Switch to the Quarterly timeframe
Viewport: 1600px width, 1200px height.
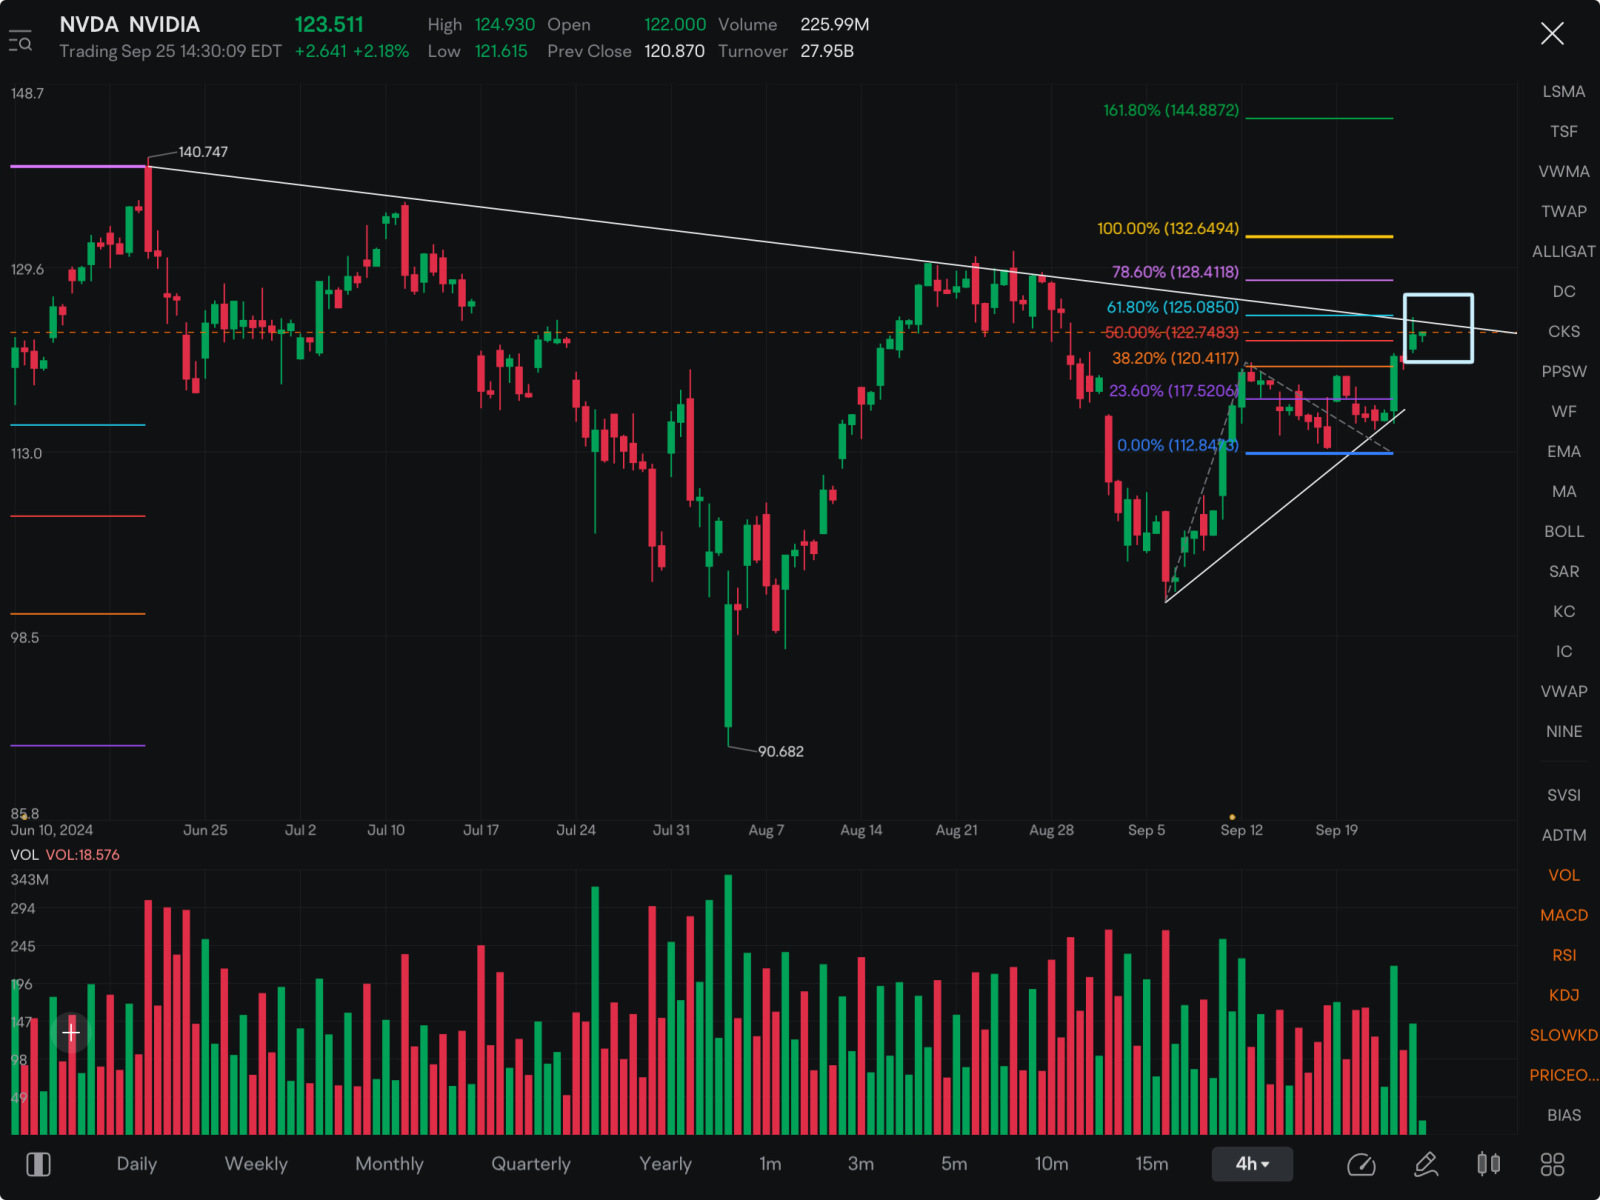(x=531, y=1164)
